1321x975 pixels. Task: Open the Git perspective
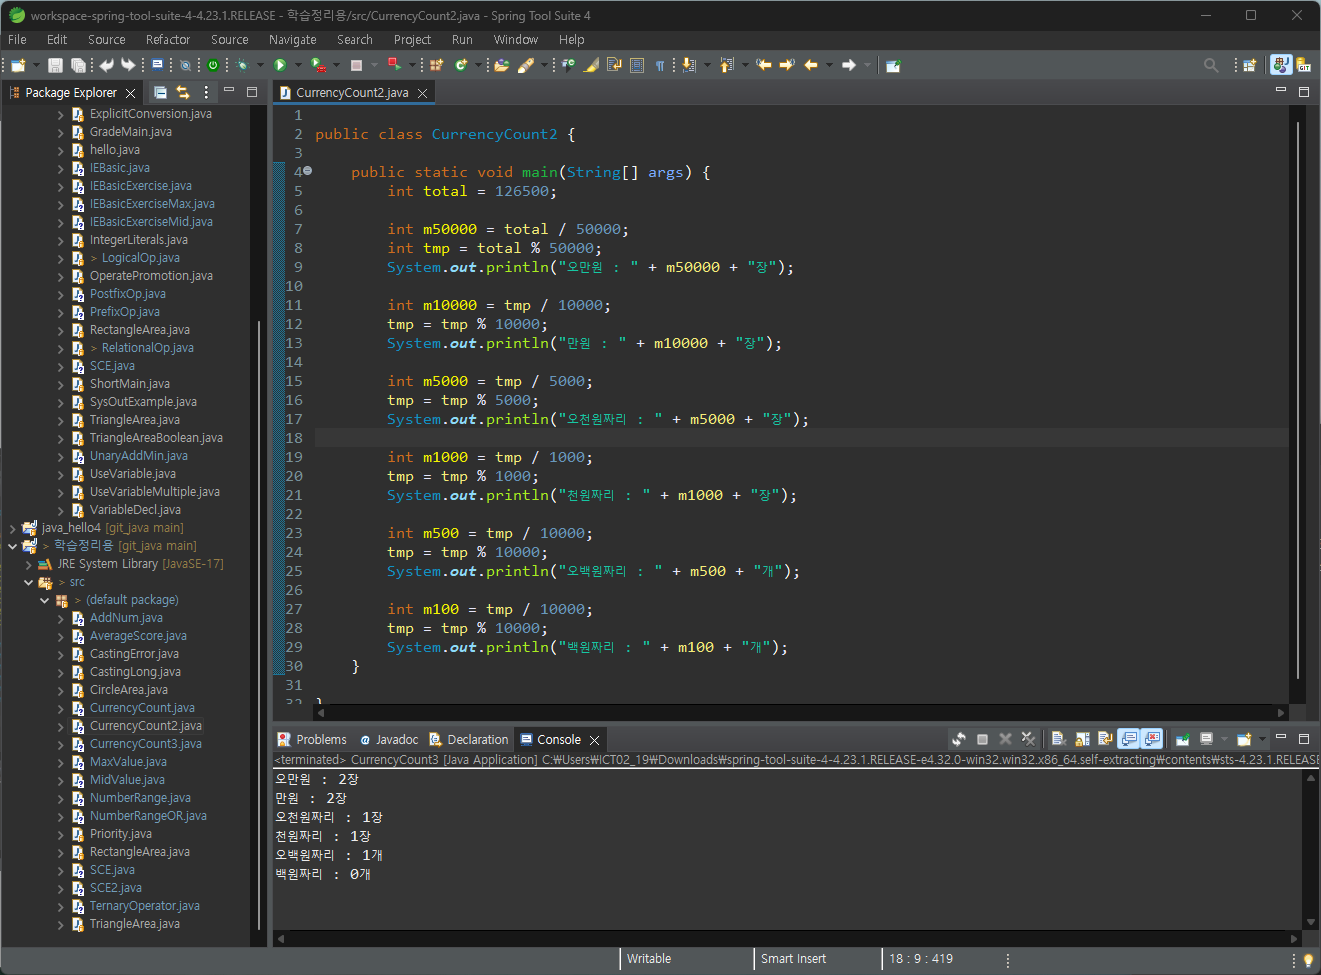(1304, 65)
